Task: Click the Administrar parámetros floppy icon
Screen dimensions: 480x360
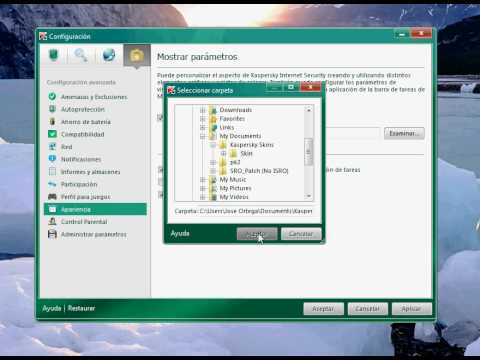Action: click(x=52, y=234)
